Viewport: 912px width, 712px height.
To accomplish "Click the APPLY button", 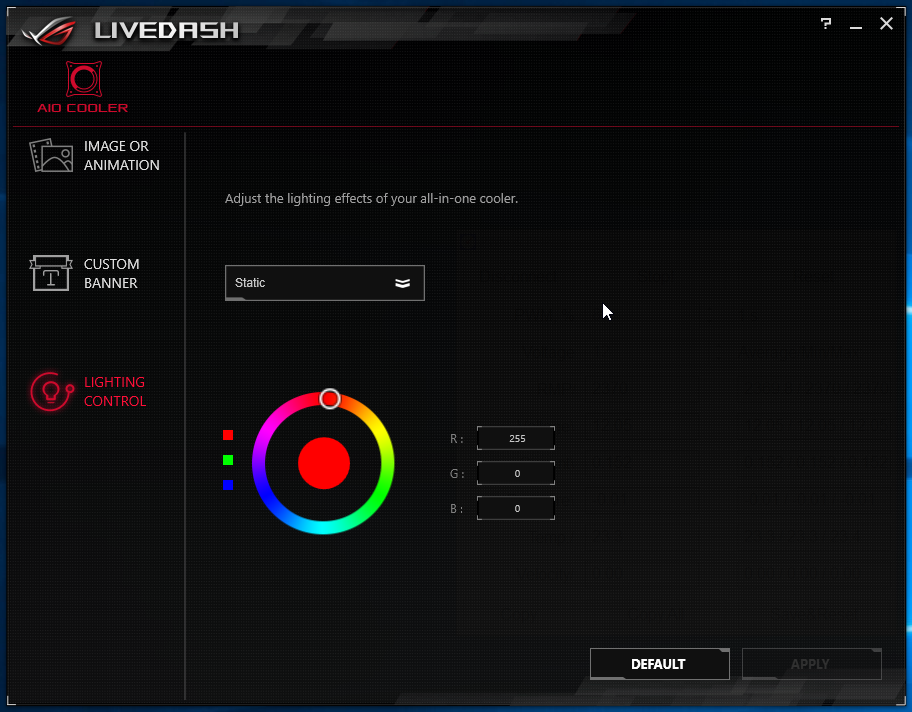I will (x=811, y=664).
